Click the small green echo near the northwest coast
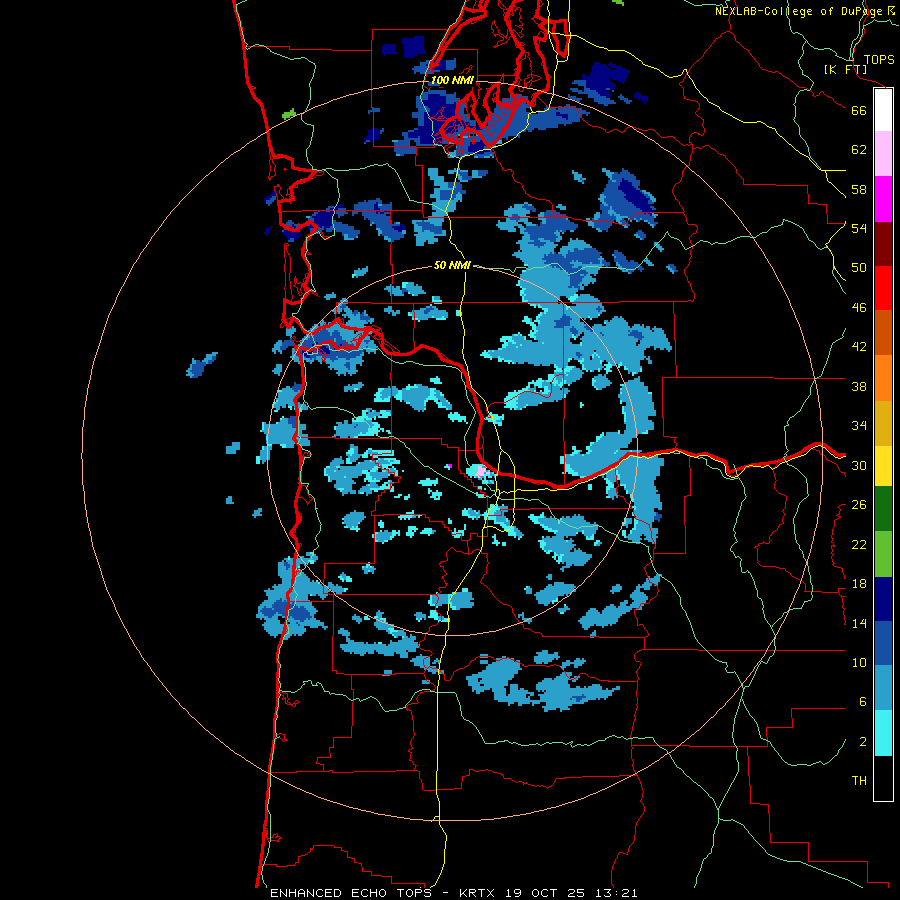This screenshot has width=900, height=900. [x=289, y=114]
